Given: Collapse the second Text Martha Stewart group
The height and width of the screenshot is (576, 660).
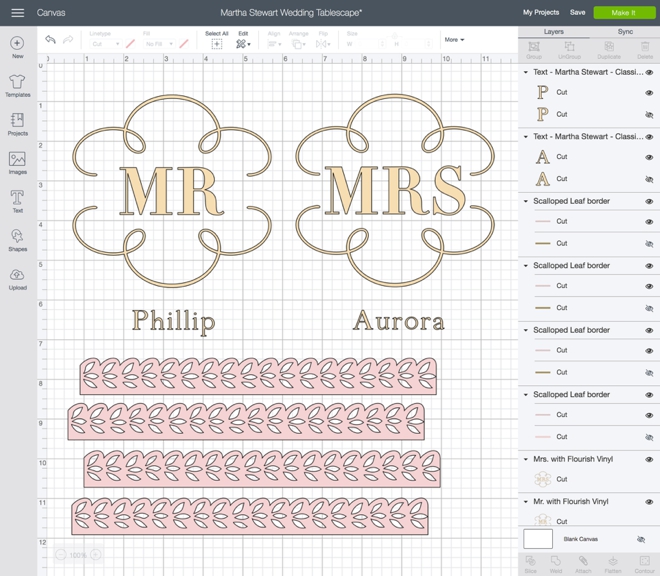Looking at the screenshot, I should [x=525, y=136].
